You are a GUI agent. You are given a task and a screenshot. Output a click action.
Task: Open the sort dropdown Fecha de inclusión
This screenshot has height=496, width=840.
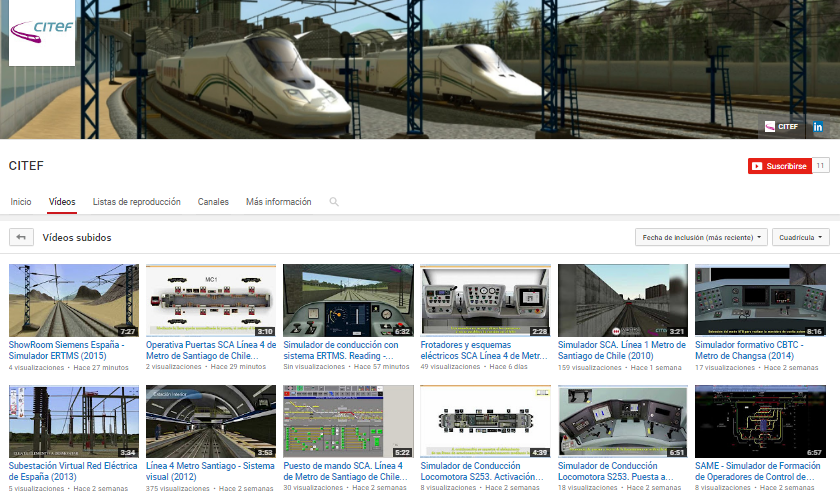(x=701, y=238)
